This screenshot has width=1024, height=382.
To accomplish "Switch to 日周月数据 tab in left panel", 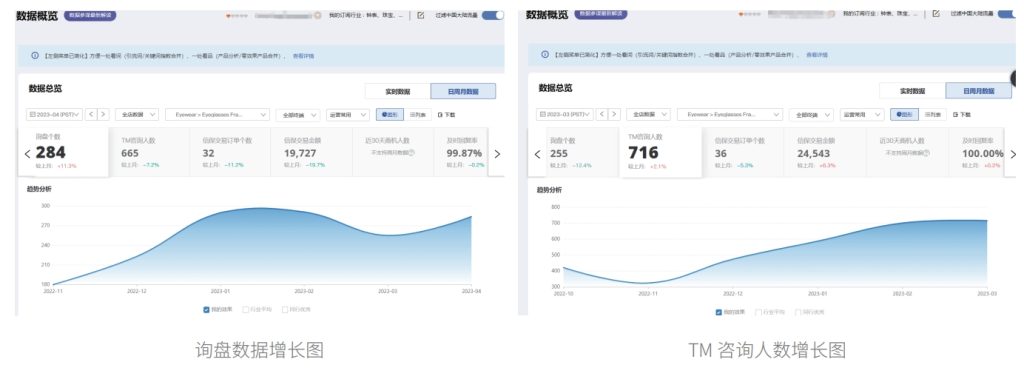I will pos(463,91).
